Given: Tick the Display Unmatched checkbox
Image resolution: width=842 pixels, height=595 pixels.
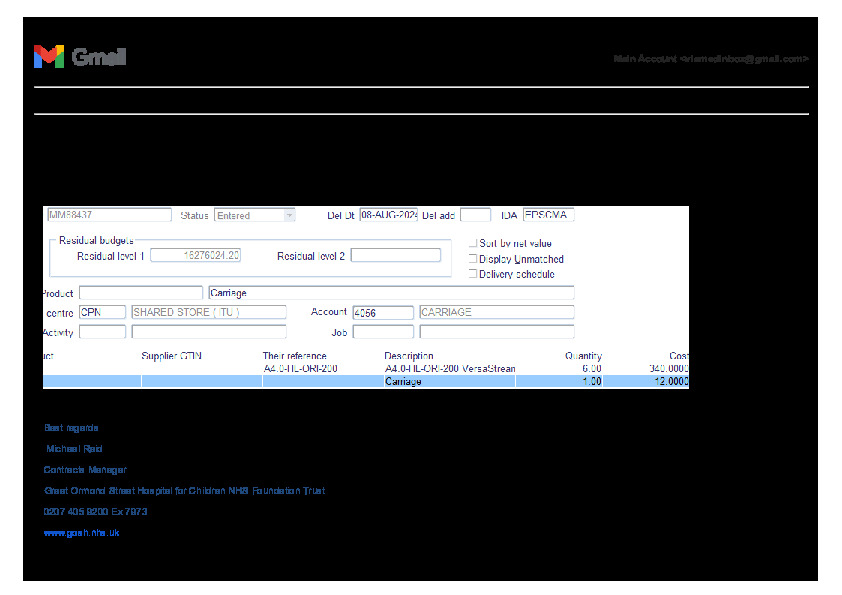Looking at the screenshot, I should pos(473,259).
